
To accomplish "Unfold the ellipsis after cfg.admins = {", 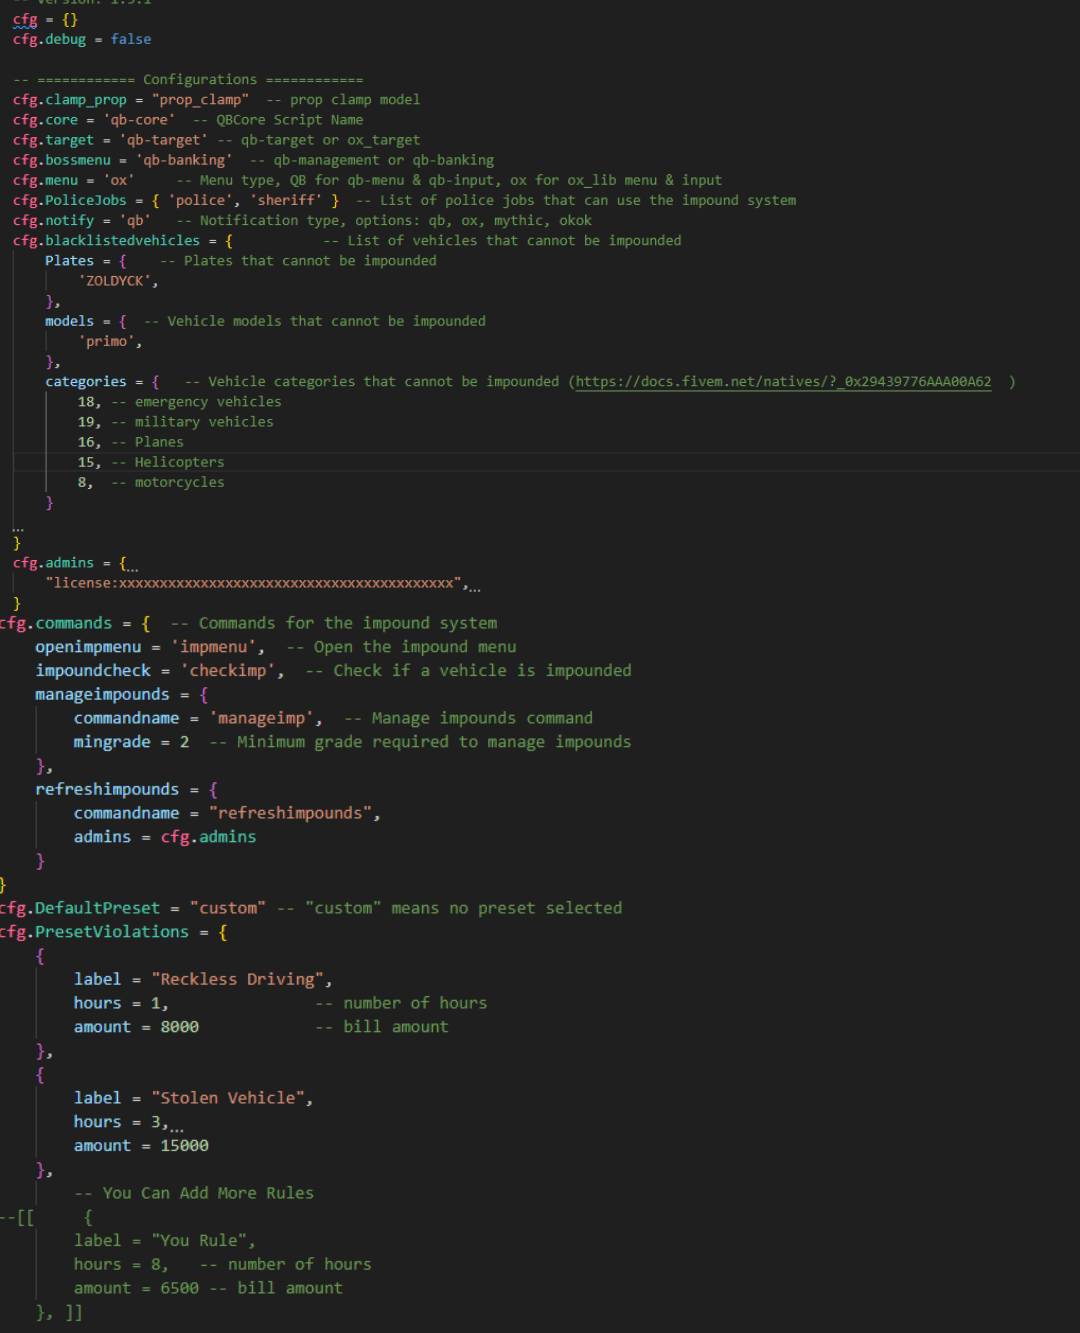I will pos(132,567).
